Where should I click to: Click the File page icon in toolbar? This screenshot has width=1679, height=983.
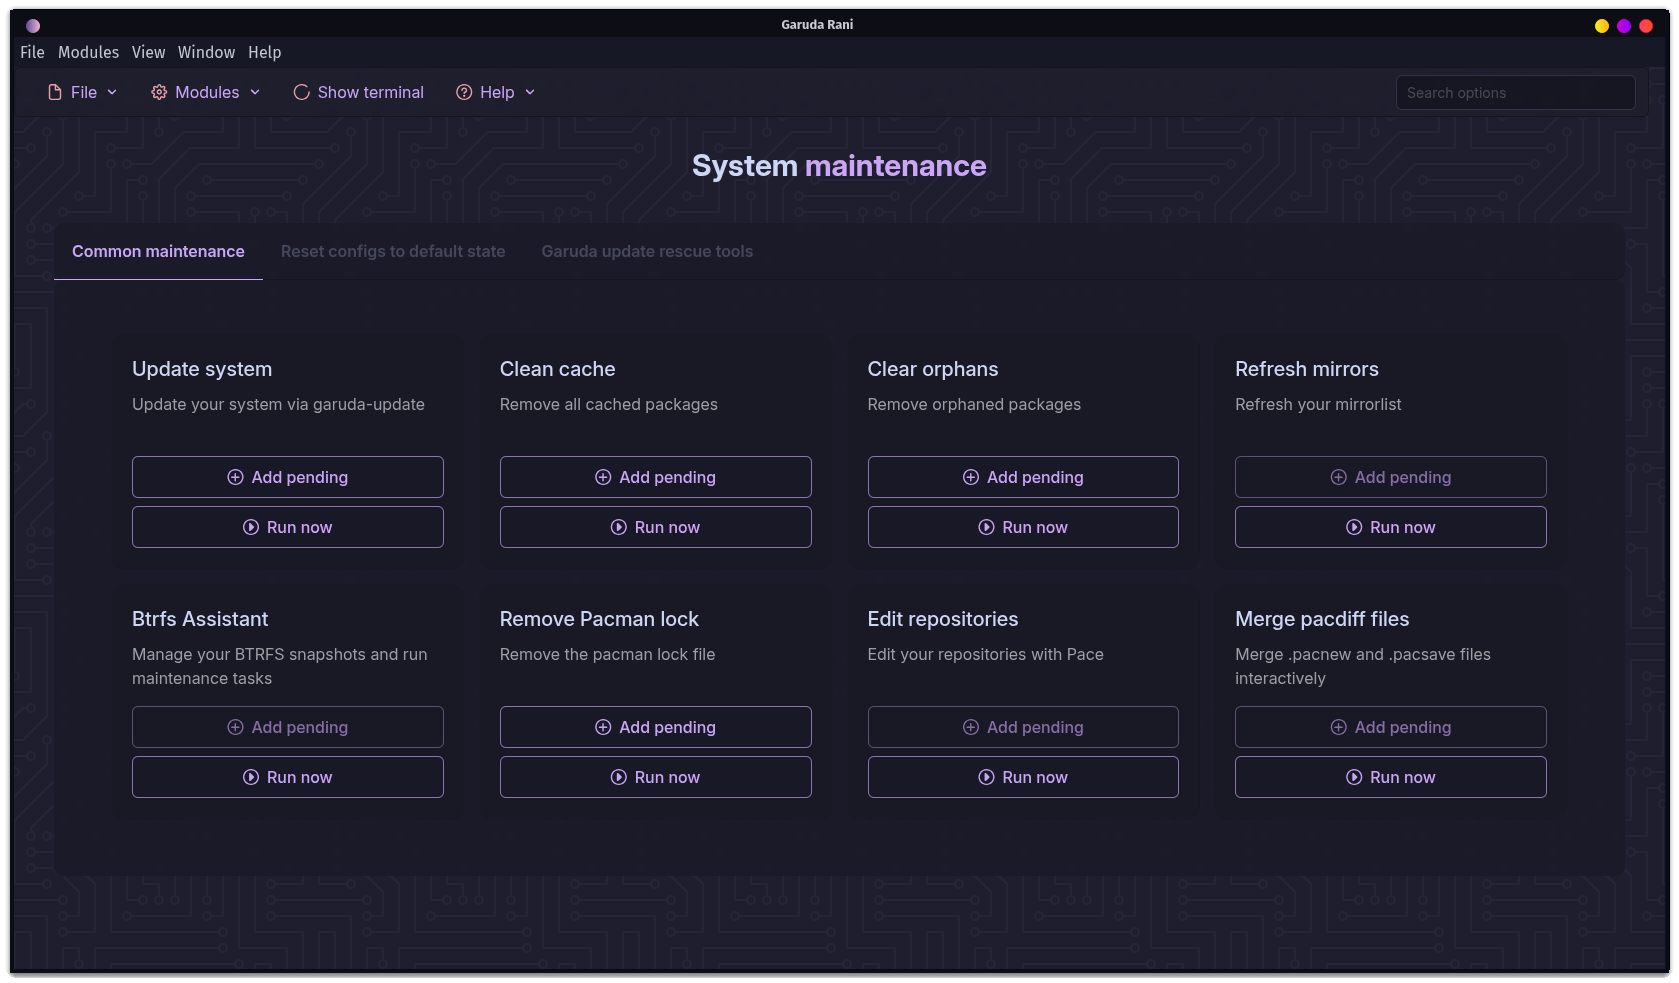55,92
